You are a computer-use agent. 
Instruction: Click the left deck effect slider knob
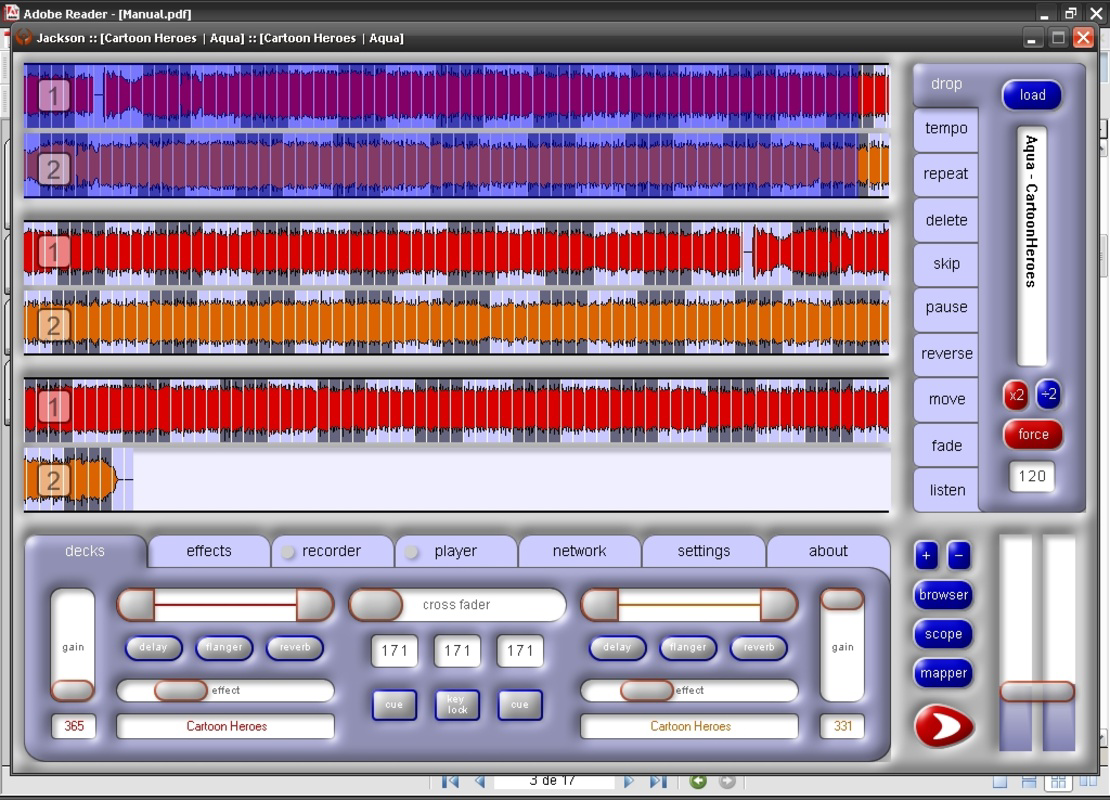[x=181, y=690]
